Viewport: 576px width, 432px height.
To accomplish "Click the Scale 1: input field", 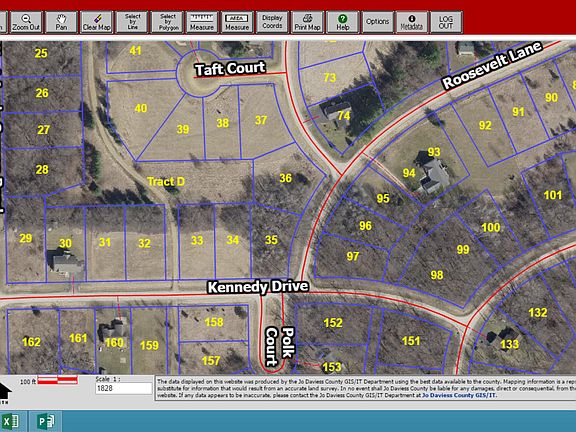I will [x=123, y=388].
